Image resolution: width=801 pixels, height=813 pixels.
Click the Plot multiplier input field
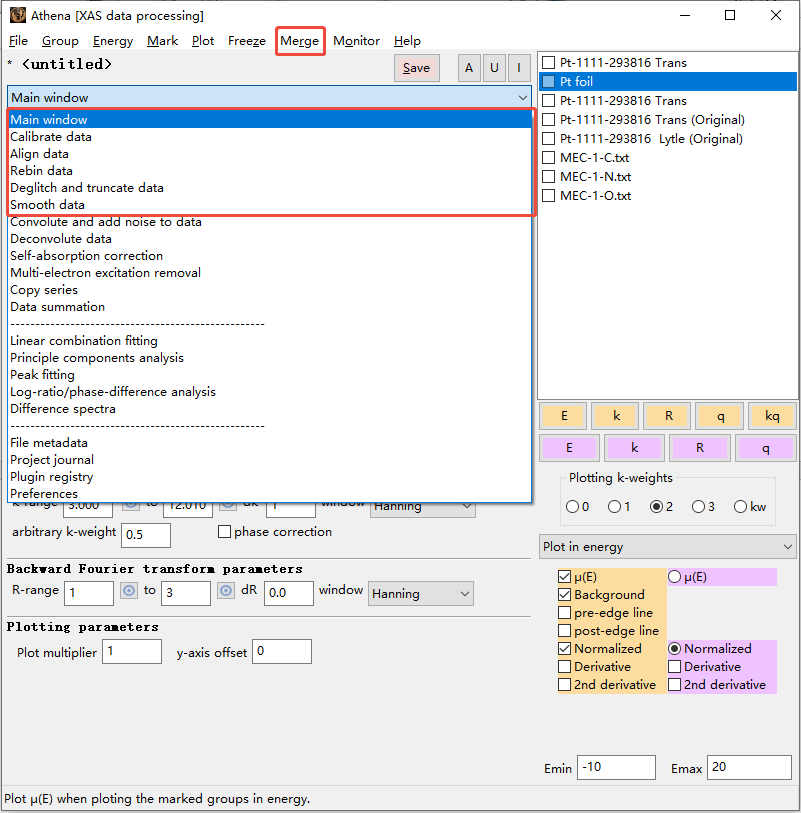point(131,652)
